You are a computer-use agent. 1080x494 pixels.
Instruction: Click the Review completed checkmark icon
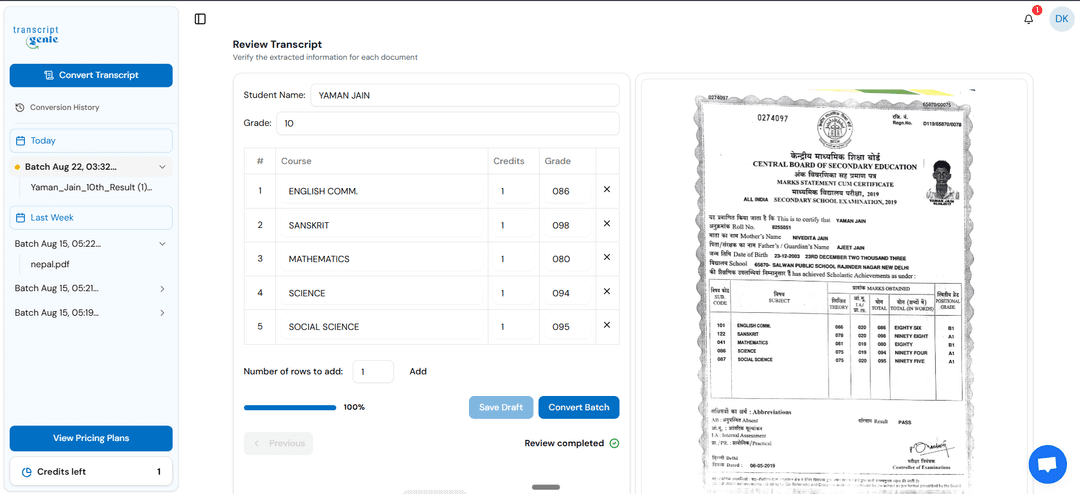pos(614,443)
